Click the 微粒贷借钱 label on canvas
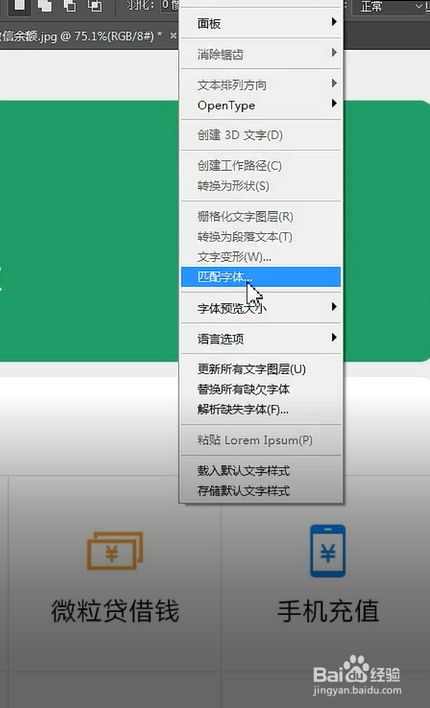430x708 pixels. (115, 610)
